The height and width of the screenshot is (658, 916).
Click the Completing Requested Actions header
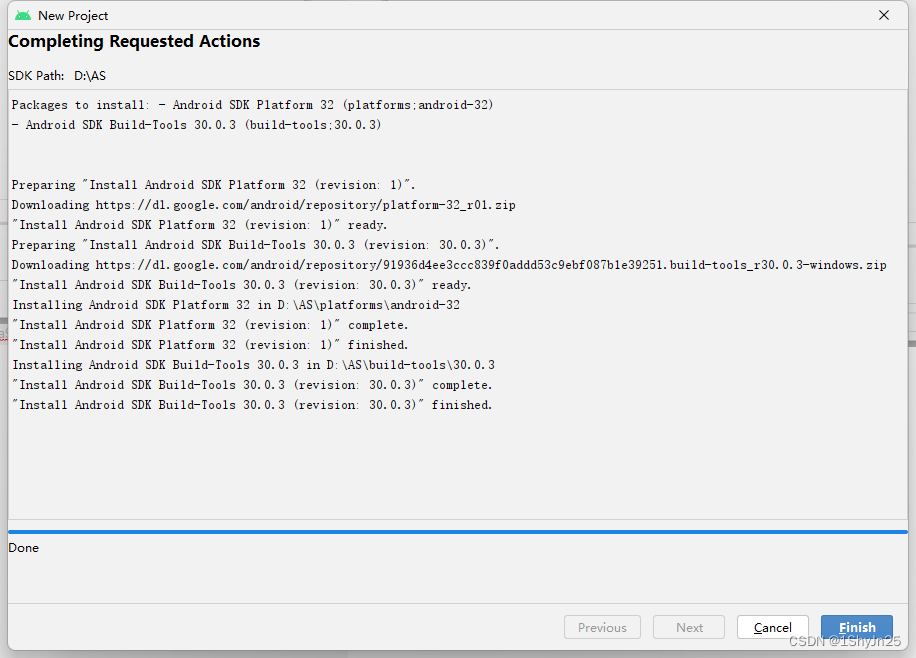point(134,41)
